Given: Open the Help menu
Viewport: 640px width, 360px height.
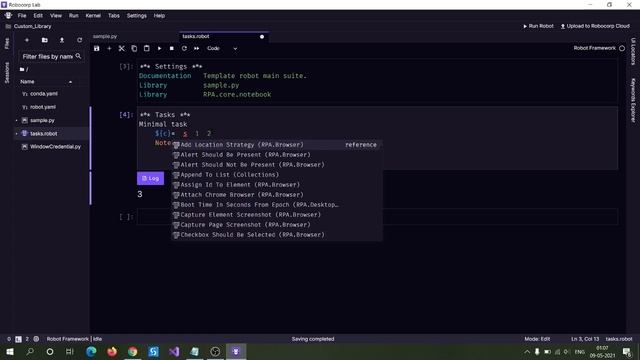Looking at the screenshot, I should [159, 16].
